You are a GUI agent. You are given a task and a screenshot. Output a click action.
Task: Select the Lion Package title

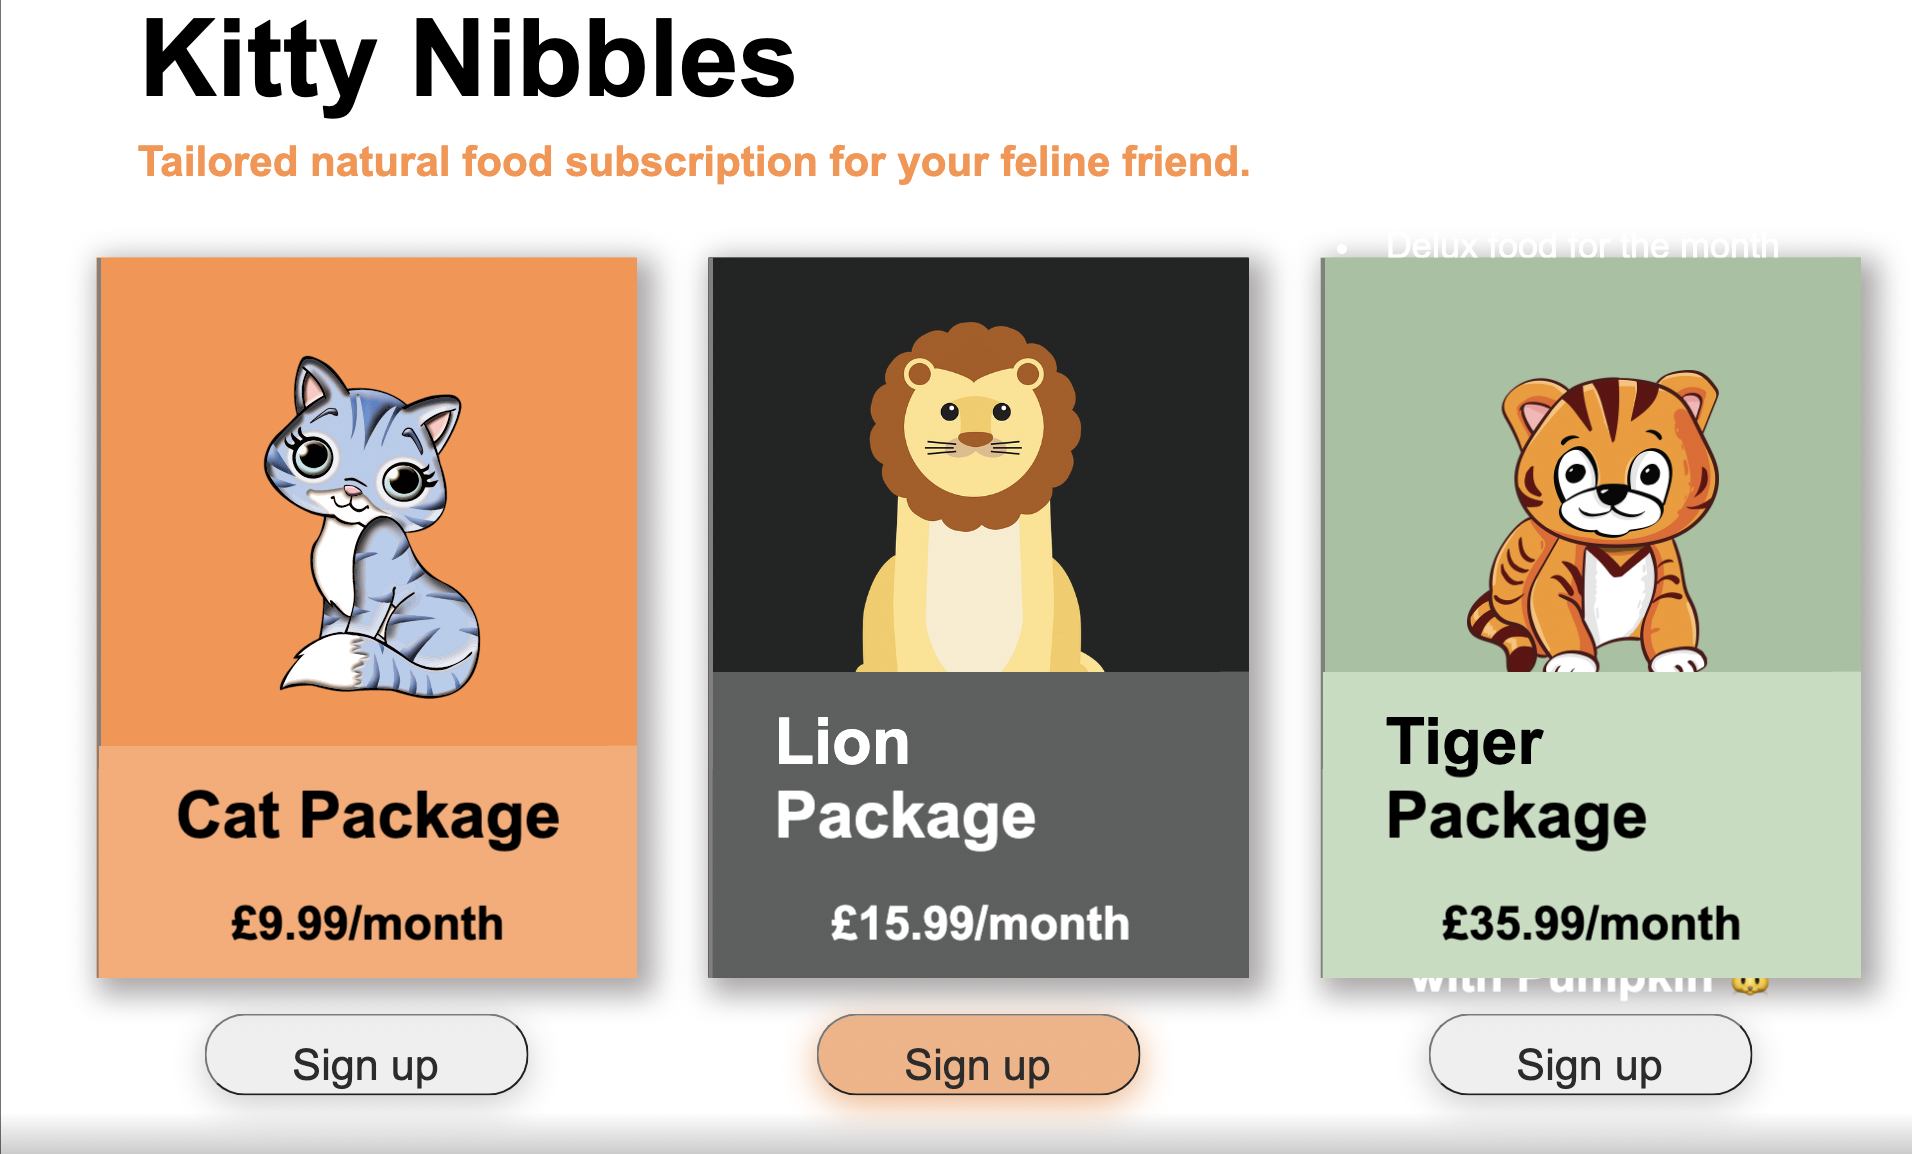pos(905,779)
